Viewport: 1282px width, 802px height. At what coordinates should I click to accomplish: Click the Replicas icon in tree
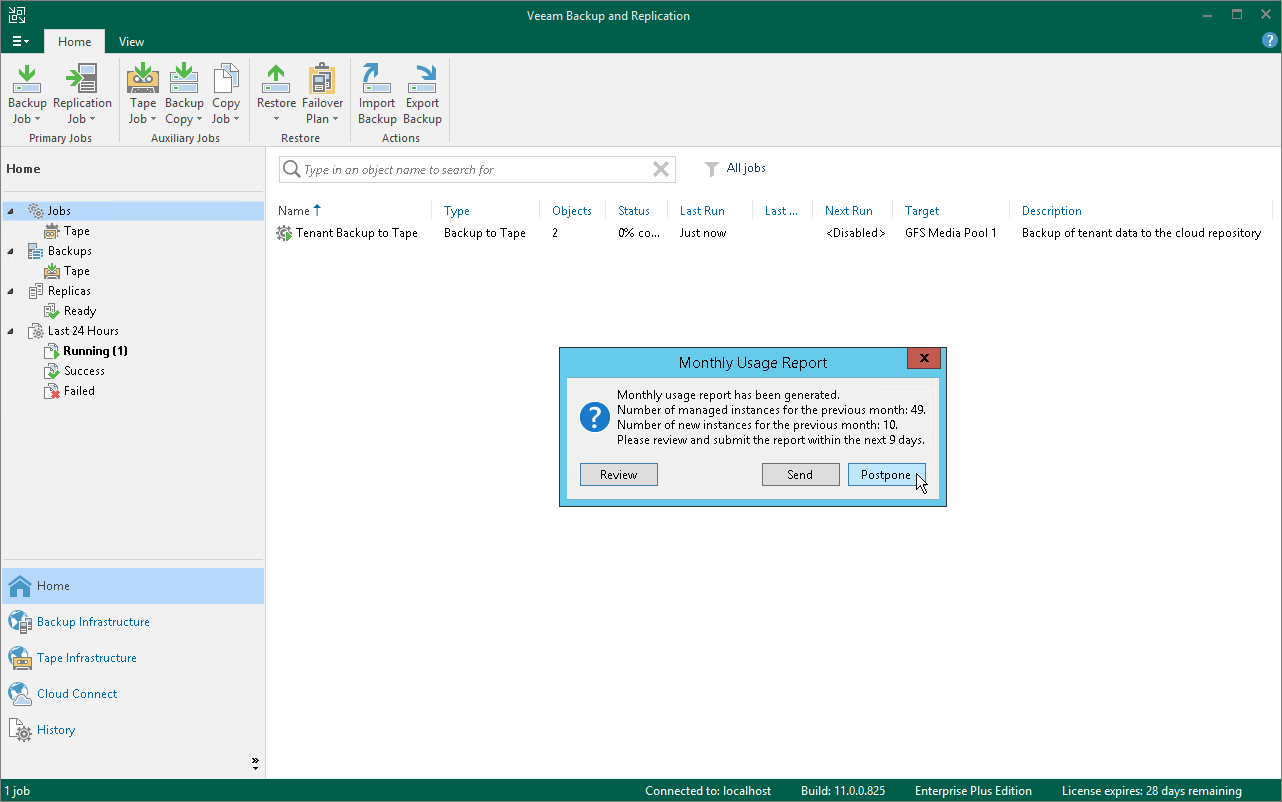35,291
